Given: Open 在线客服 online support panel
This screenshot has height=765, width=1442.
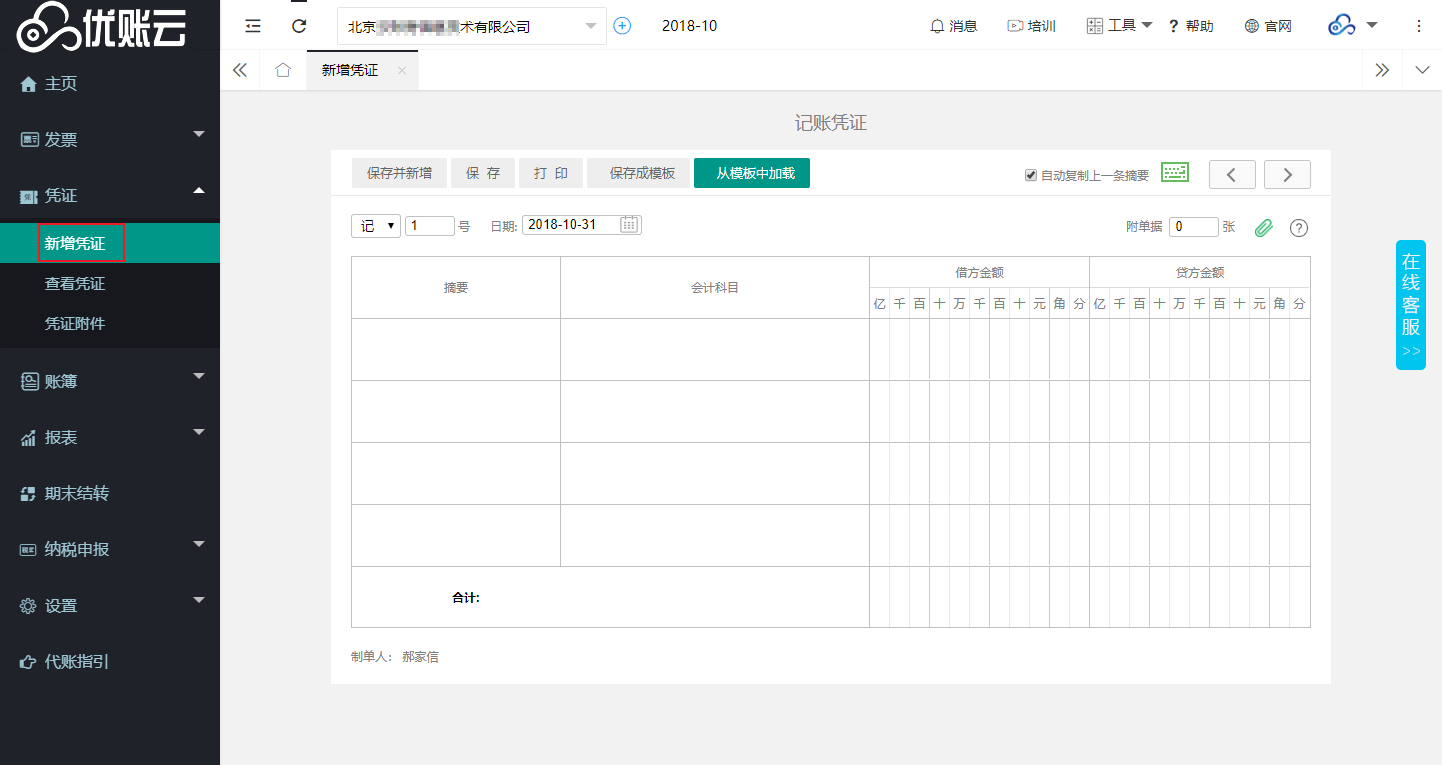Looking at the screenshot, I should (1411, 305).
